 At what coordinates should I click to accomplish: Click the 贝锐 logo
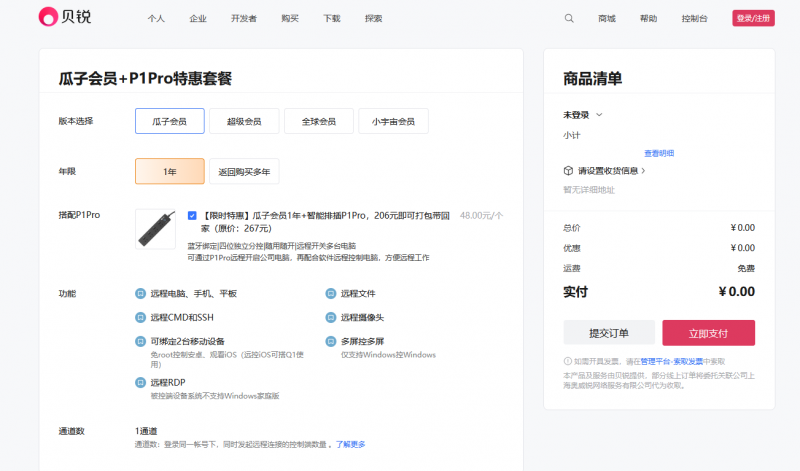(65, 17)
